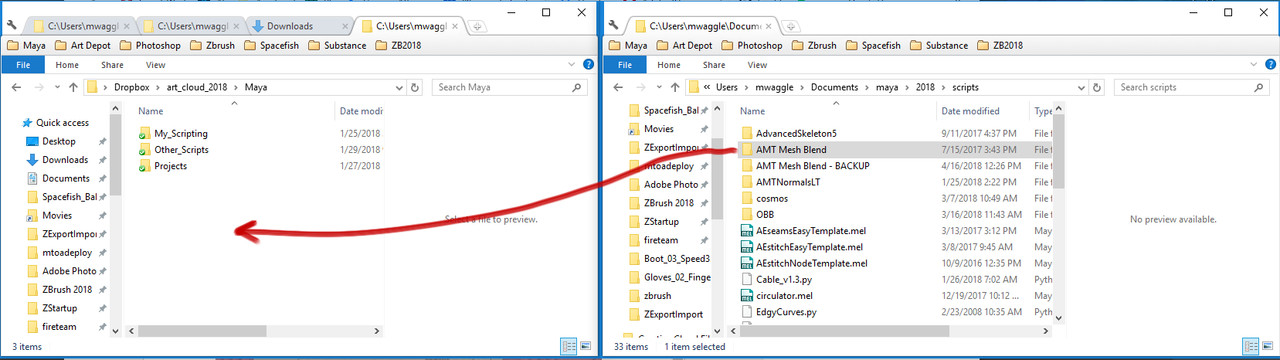Click Documents in right breadcrumb path
Image resolution: width=1280 pixels, height=360 pixels.
tap(834, 87)
